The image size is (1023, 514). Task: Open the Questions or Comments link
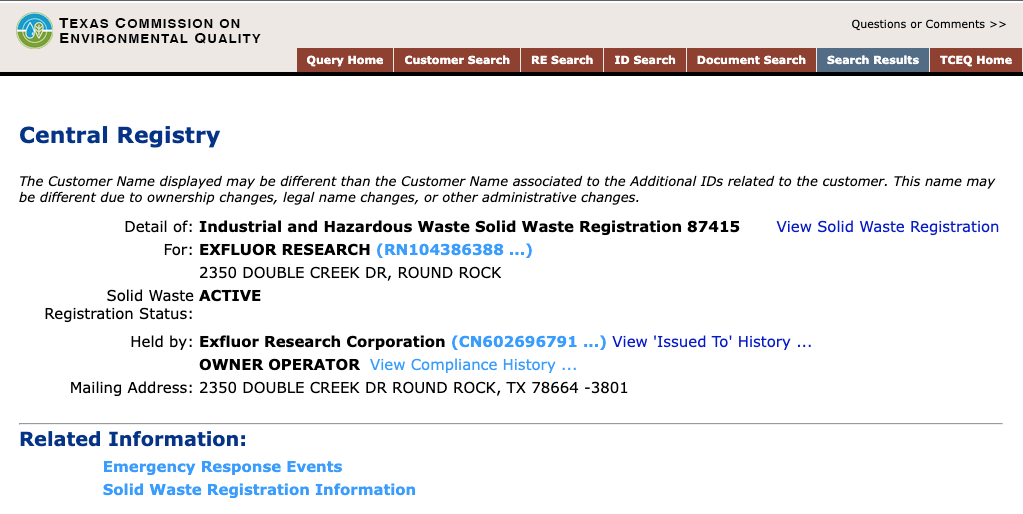[928, 24]
